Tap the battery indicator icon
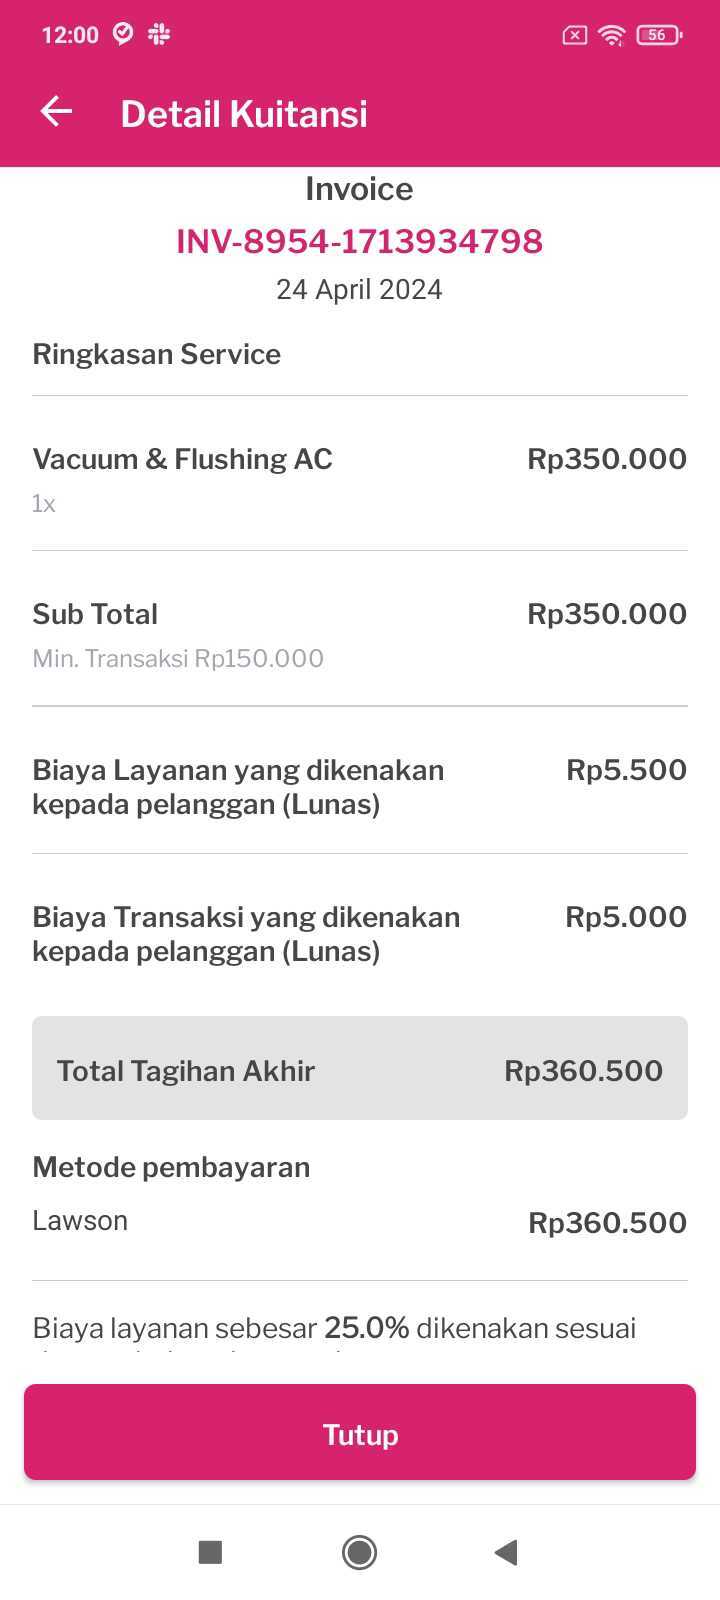 658,35
